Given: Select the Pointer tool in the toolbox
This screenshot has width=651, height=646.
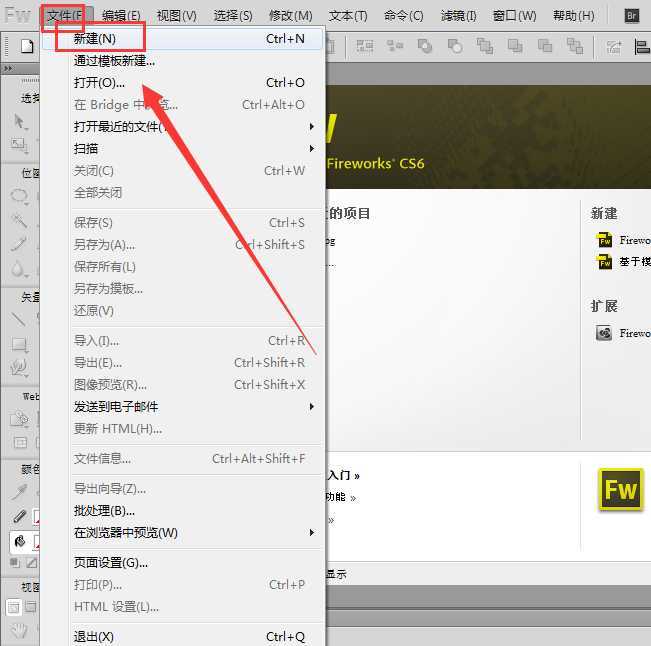Looking at the screenshot, I should pyautogui.click(x=19, y=121).
